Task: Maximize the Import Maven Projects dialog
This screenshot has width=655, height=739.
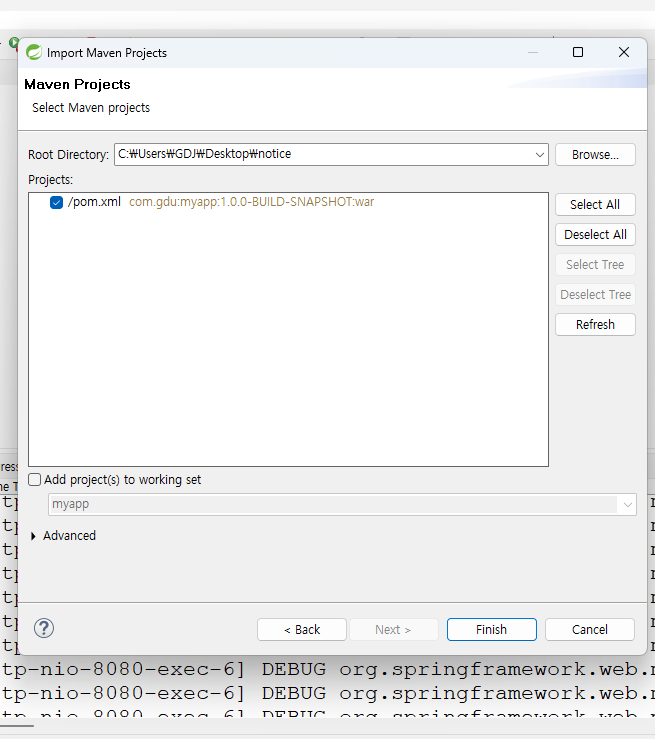Action: (x=578, y=52)
